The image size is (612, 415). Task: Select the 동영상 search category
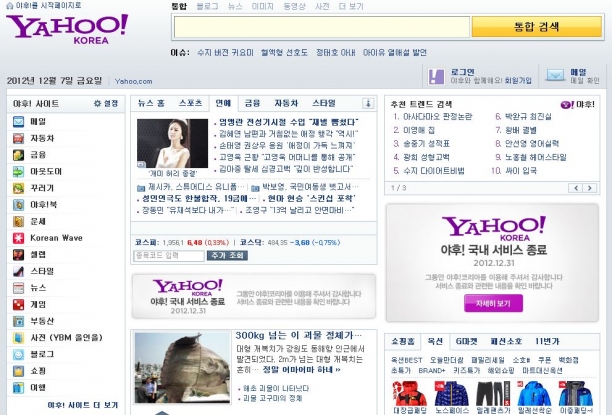294,6
